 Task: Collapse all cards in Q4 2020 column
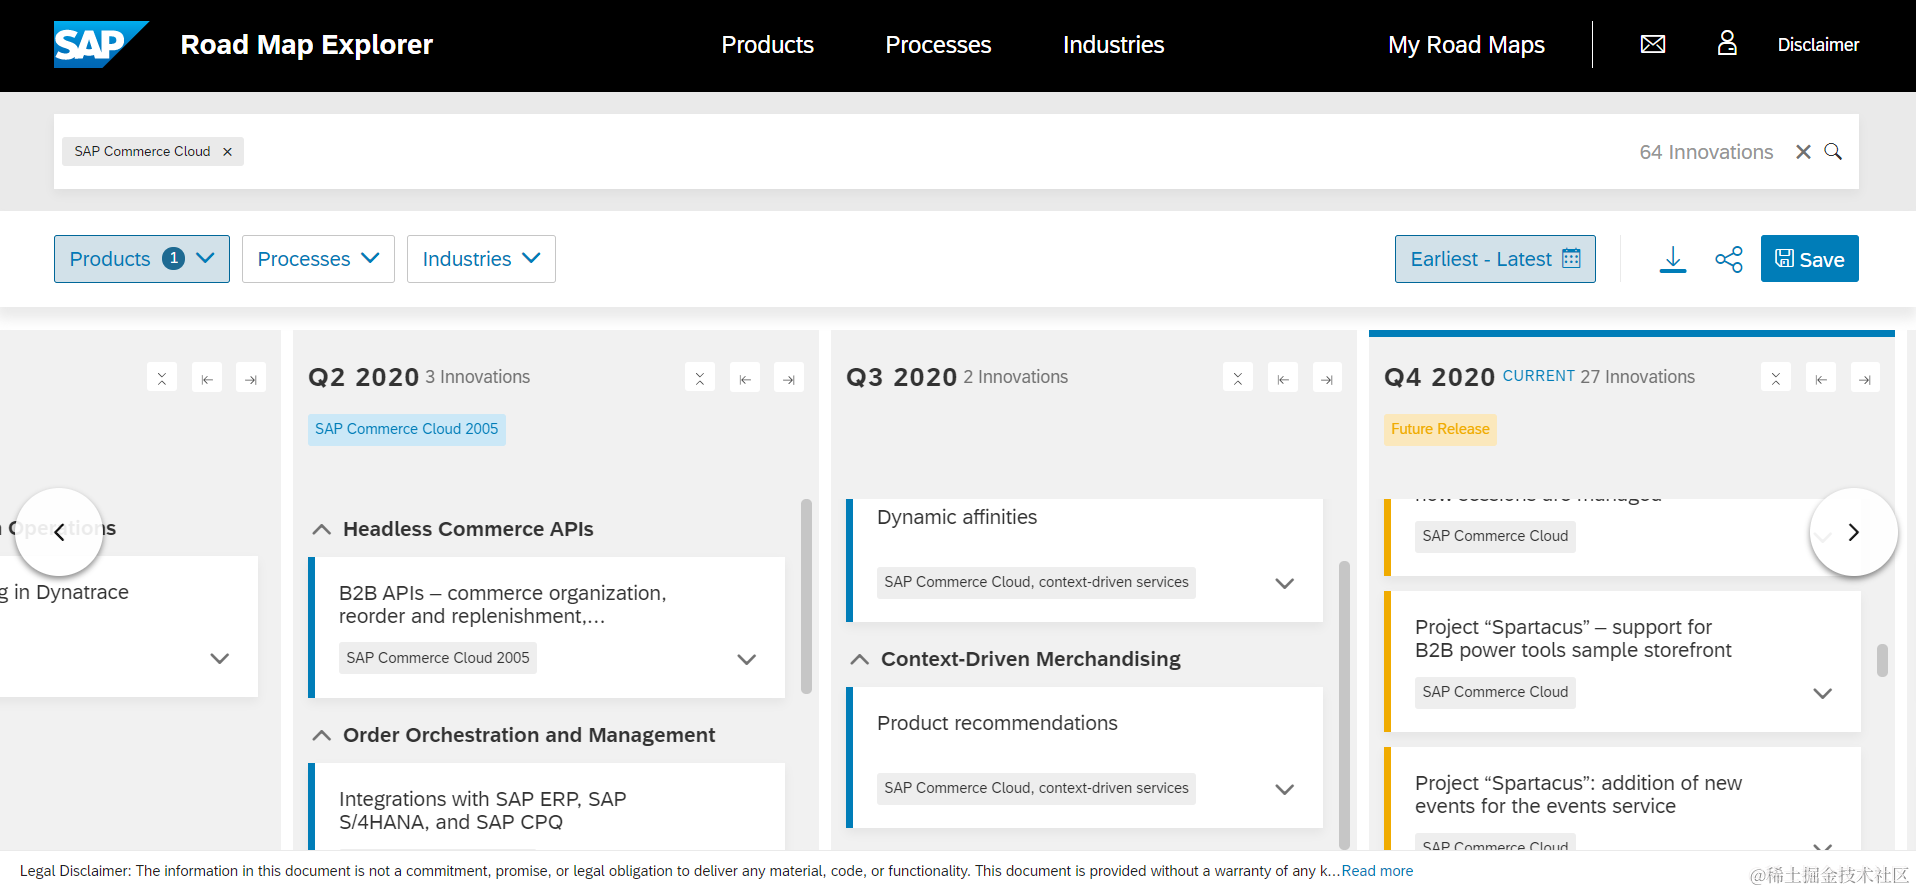coord(1776,378)
